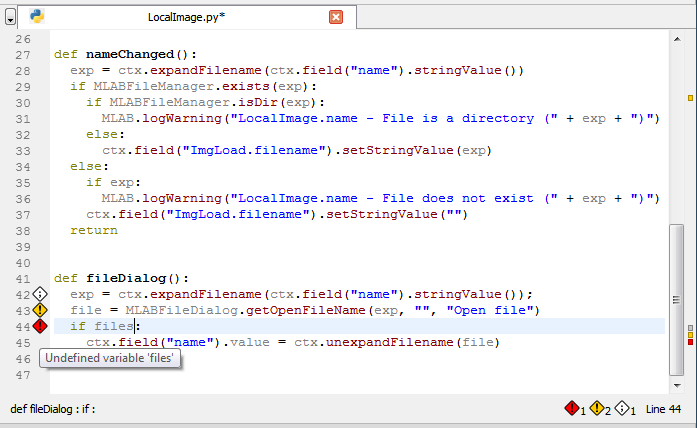Click the 'return' statement on line 38
This screenshot has width=697, height=428.
tap(94, 230)
